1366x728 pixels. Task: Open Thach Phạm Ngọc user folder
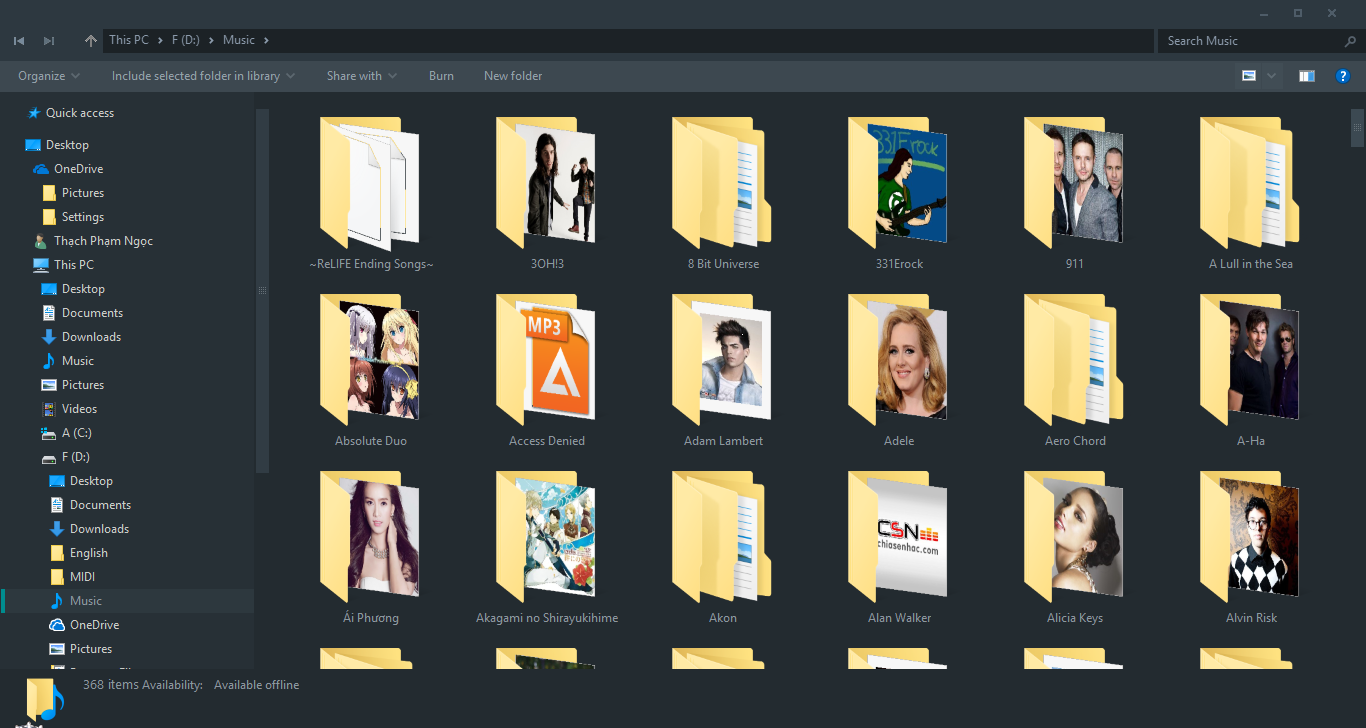point(103,241)
